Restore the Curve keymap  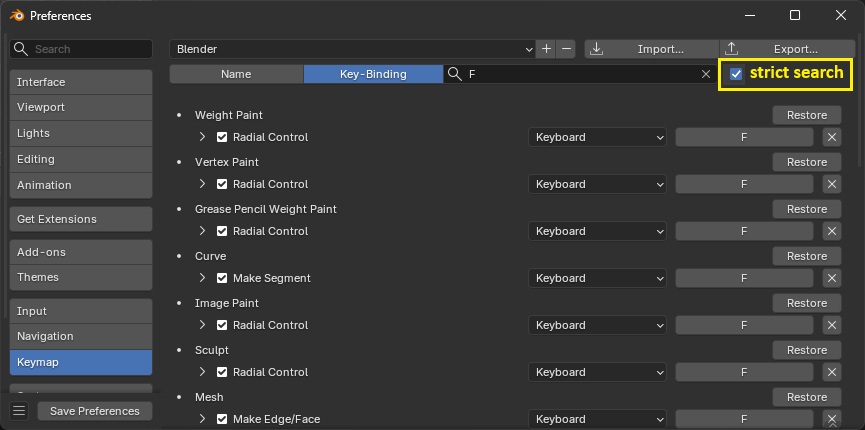807,256
